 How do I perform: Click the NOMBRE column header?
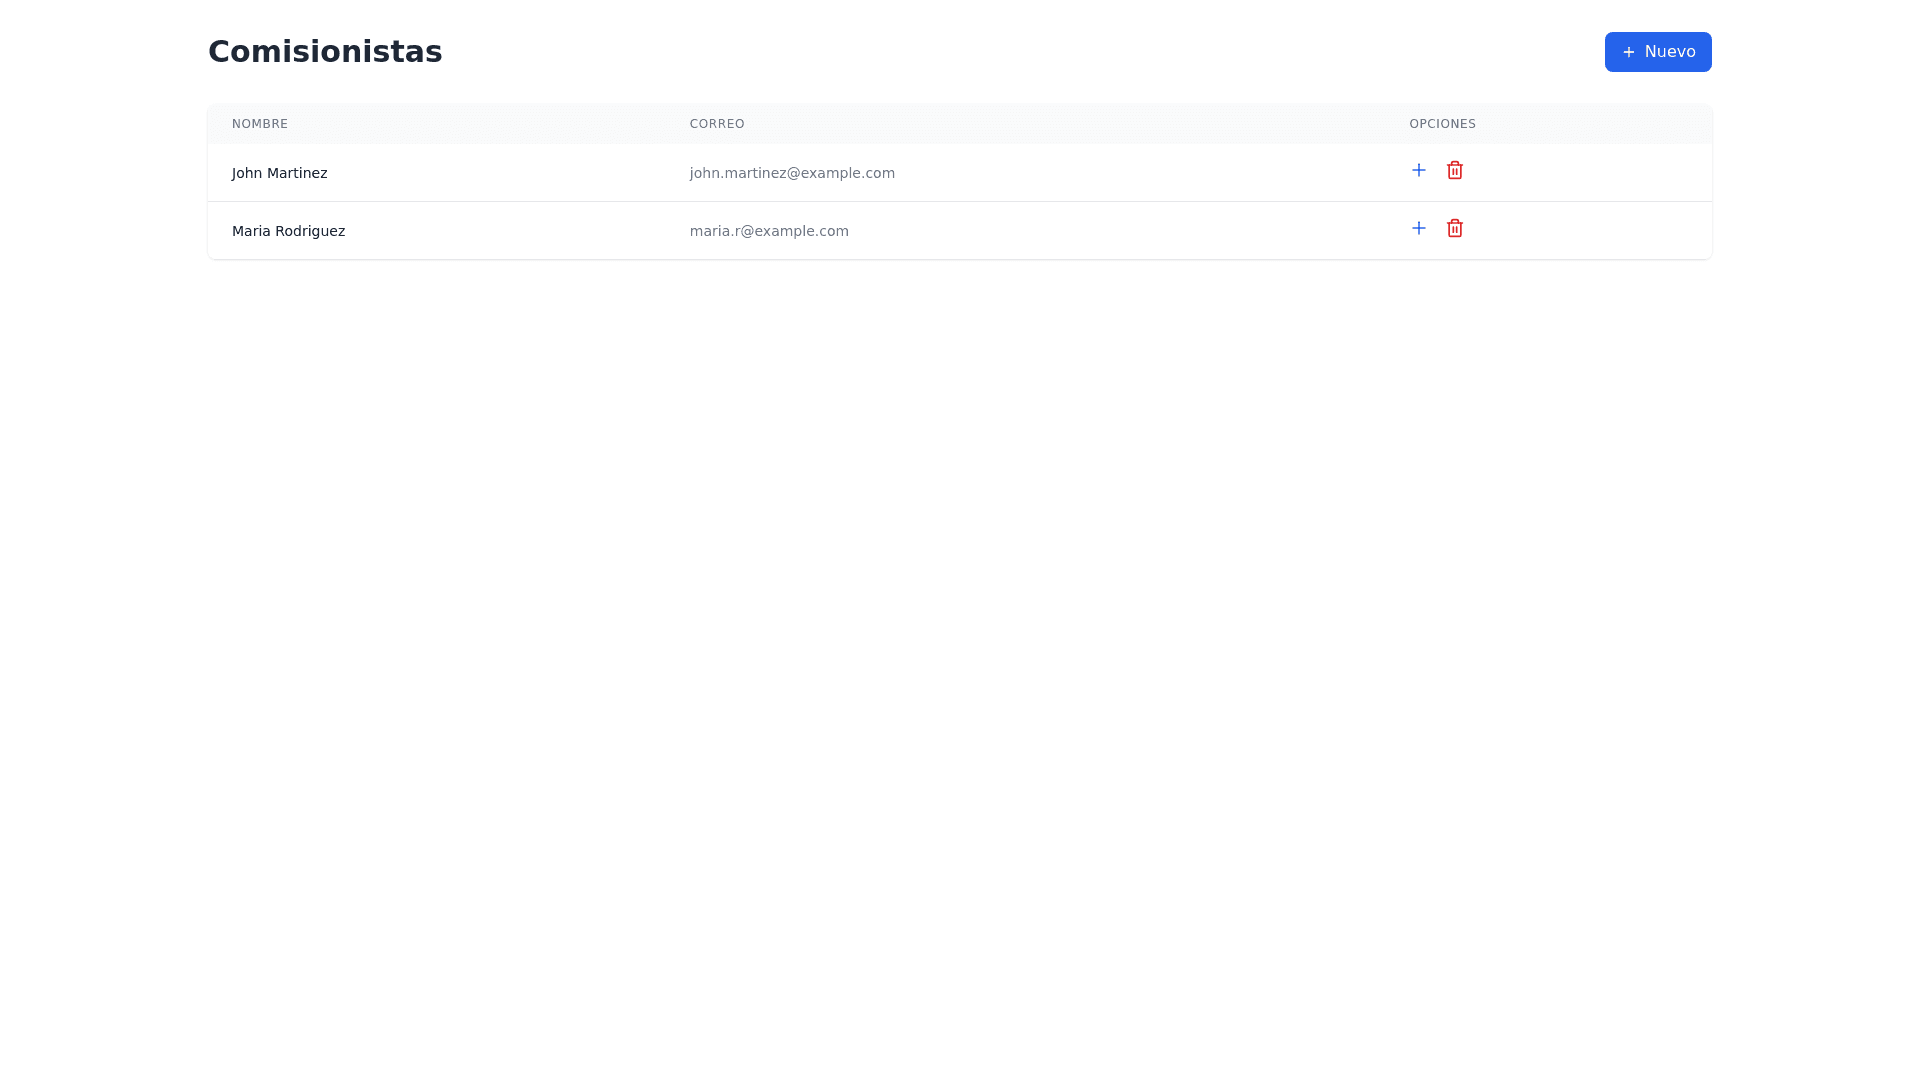click(260, 124)
